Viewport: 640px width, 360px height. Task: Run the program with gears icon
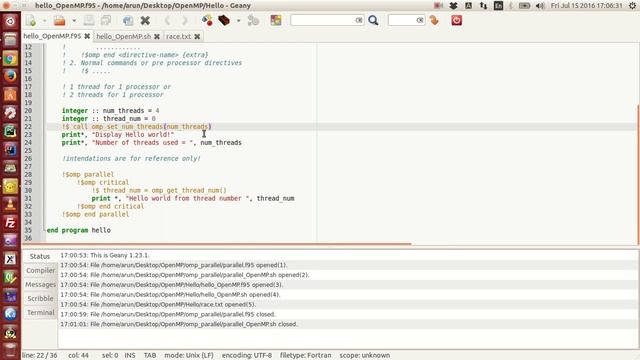point(253,20)
